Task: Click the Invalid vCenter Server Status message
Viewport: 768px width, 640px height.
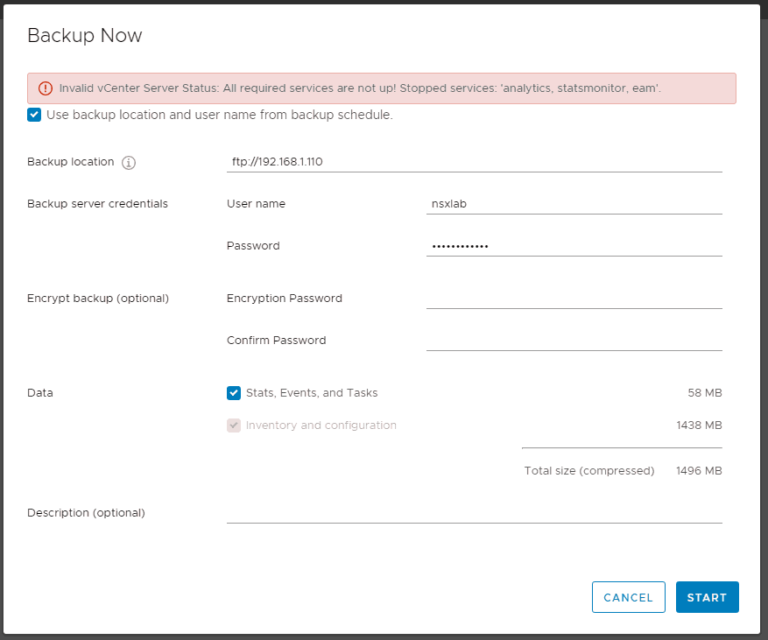Action: coord(360,88)
